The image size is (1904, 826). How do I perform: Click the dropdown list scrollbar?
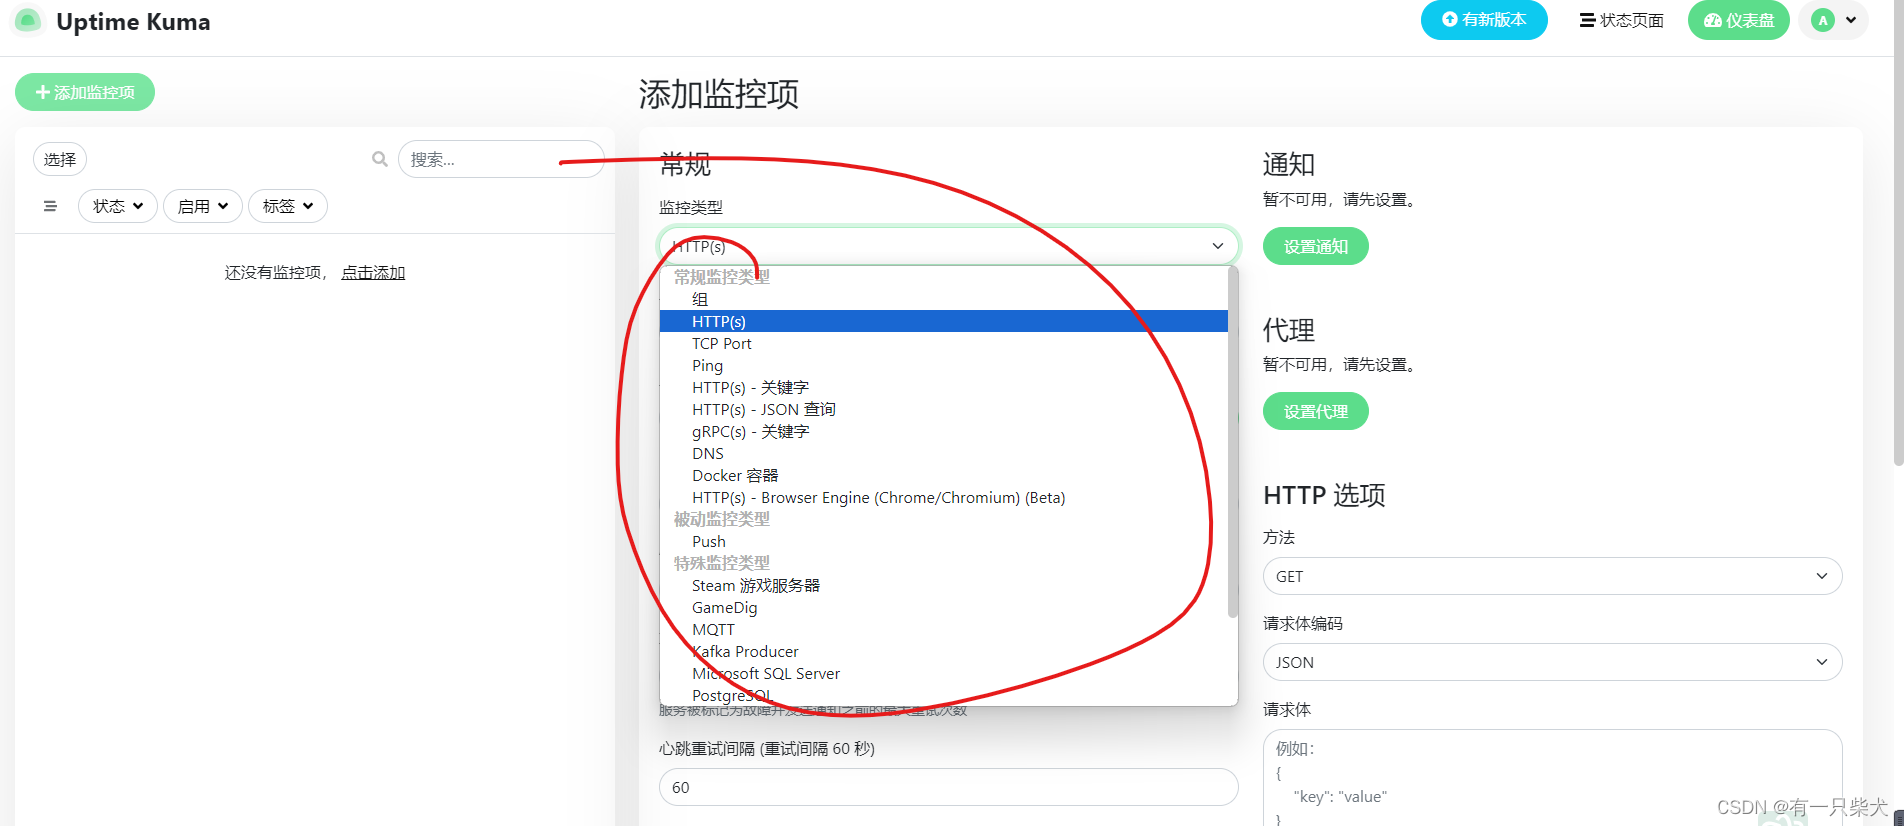tap(1233, 442)
